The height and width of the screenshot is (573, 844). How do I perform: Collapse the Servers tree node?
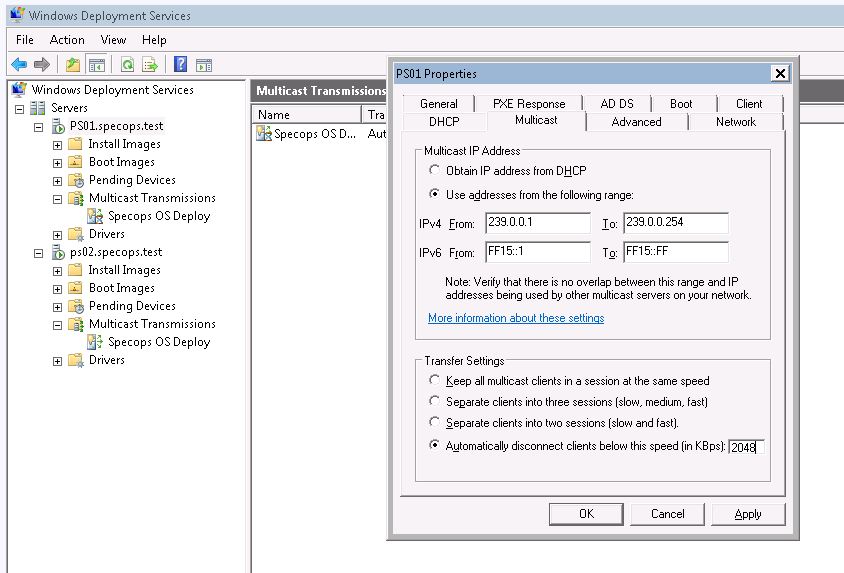tap(19, 109)
